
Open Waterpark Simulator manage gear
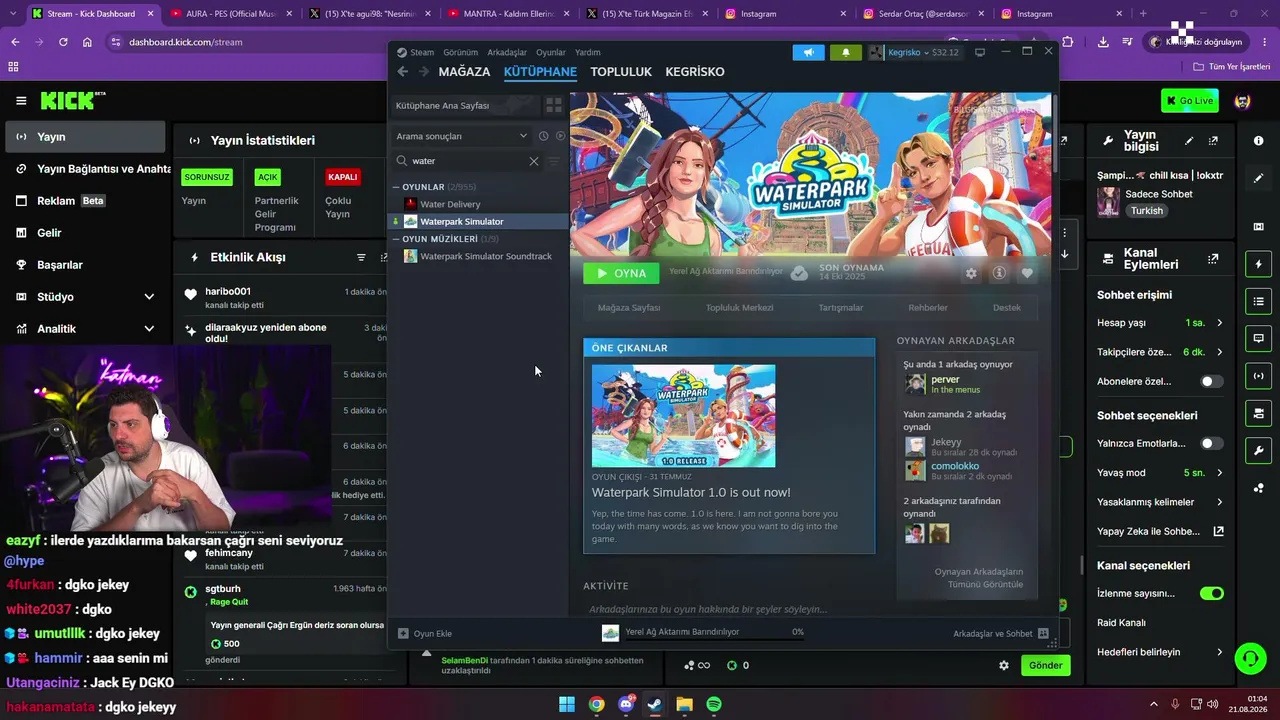(x=970, y=273)
